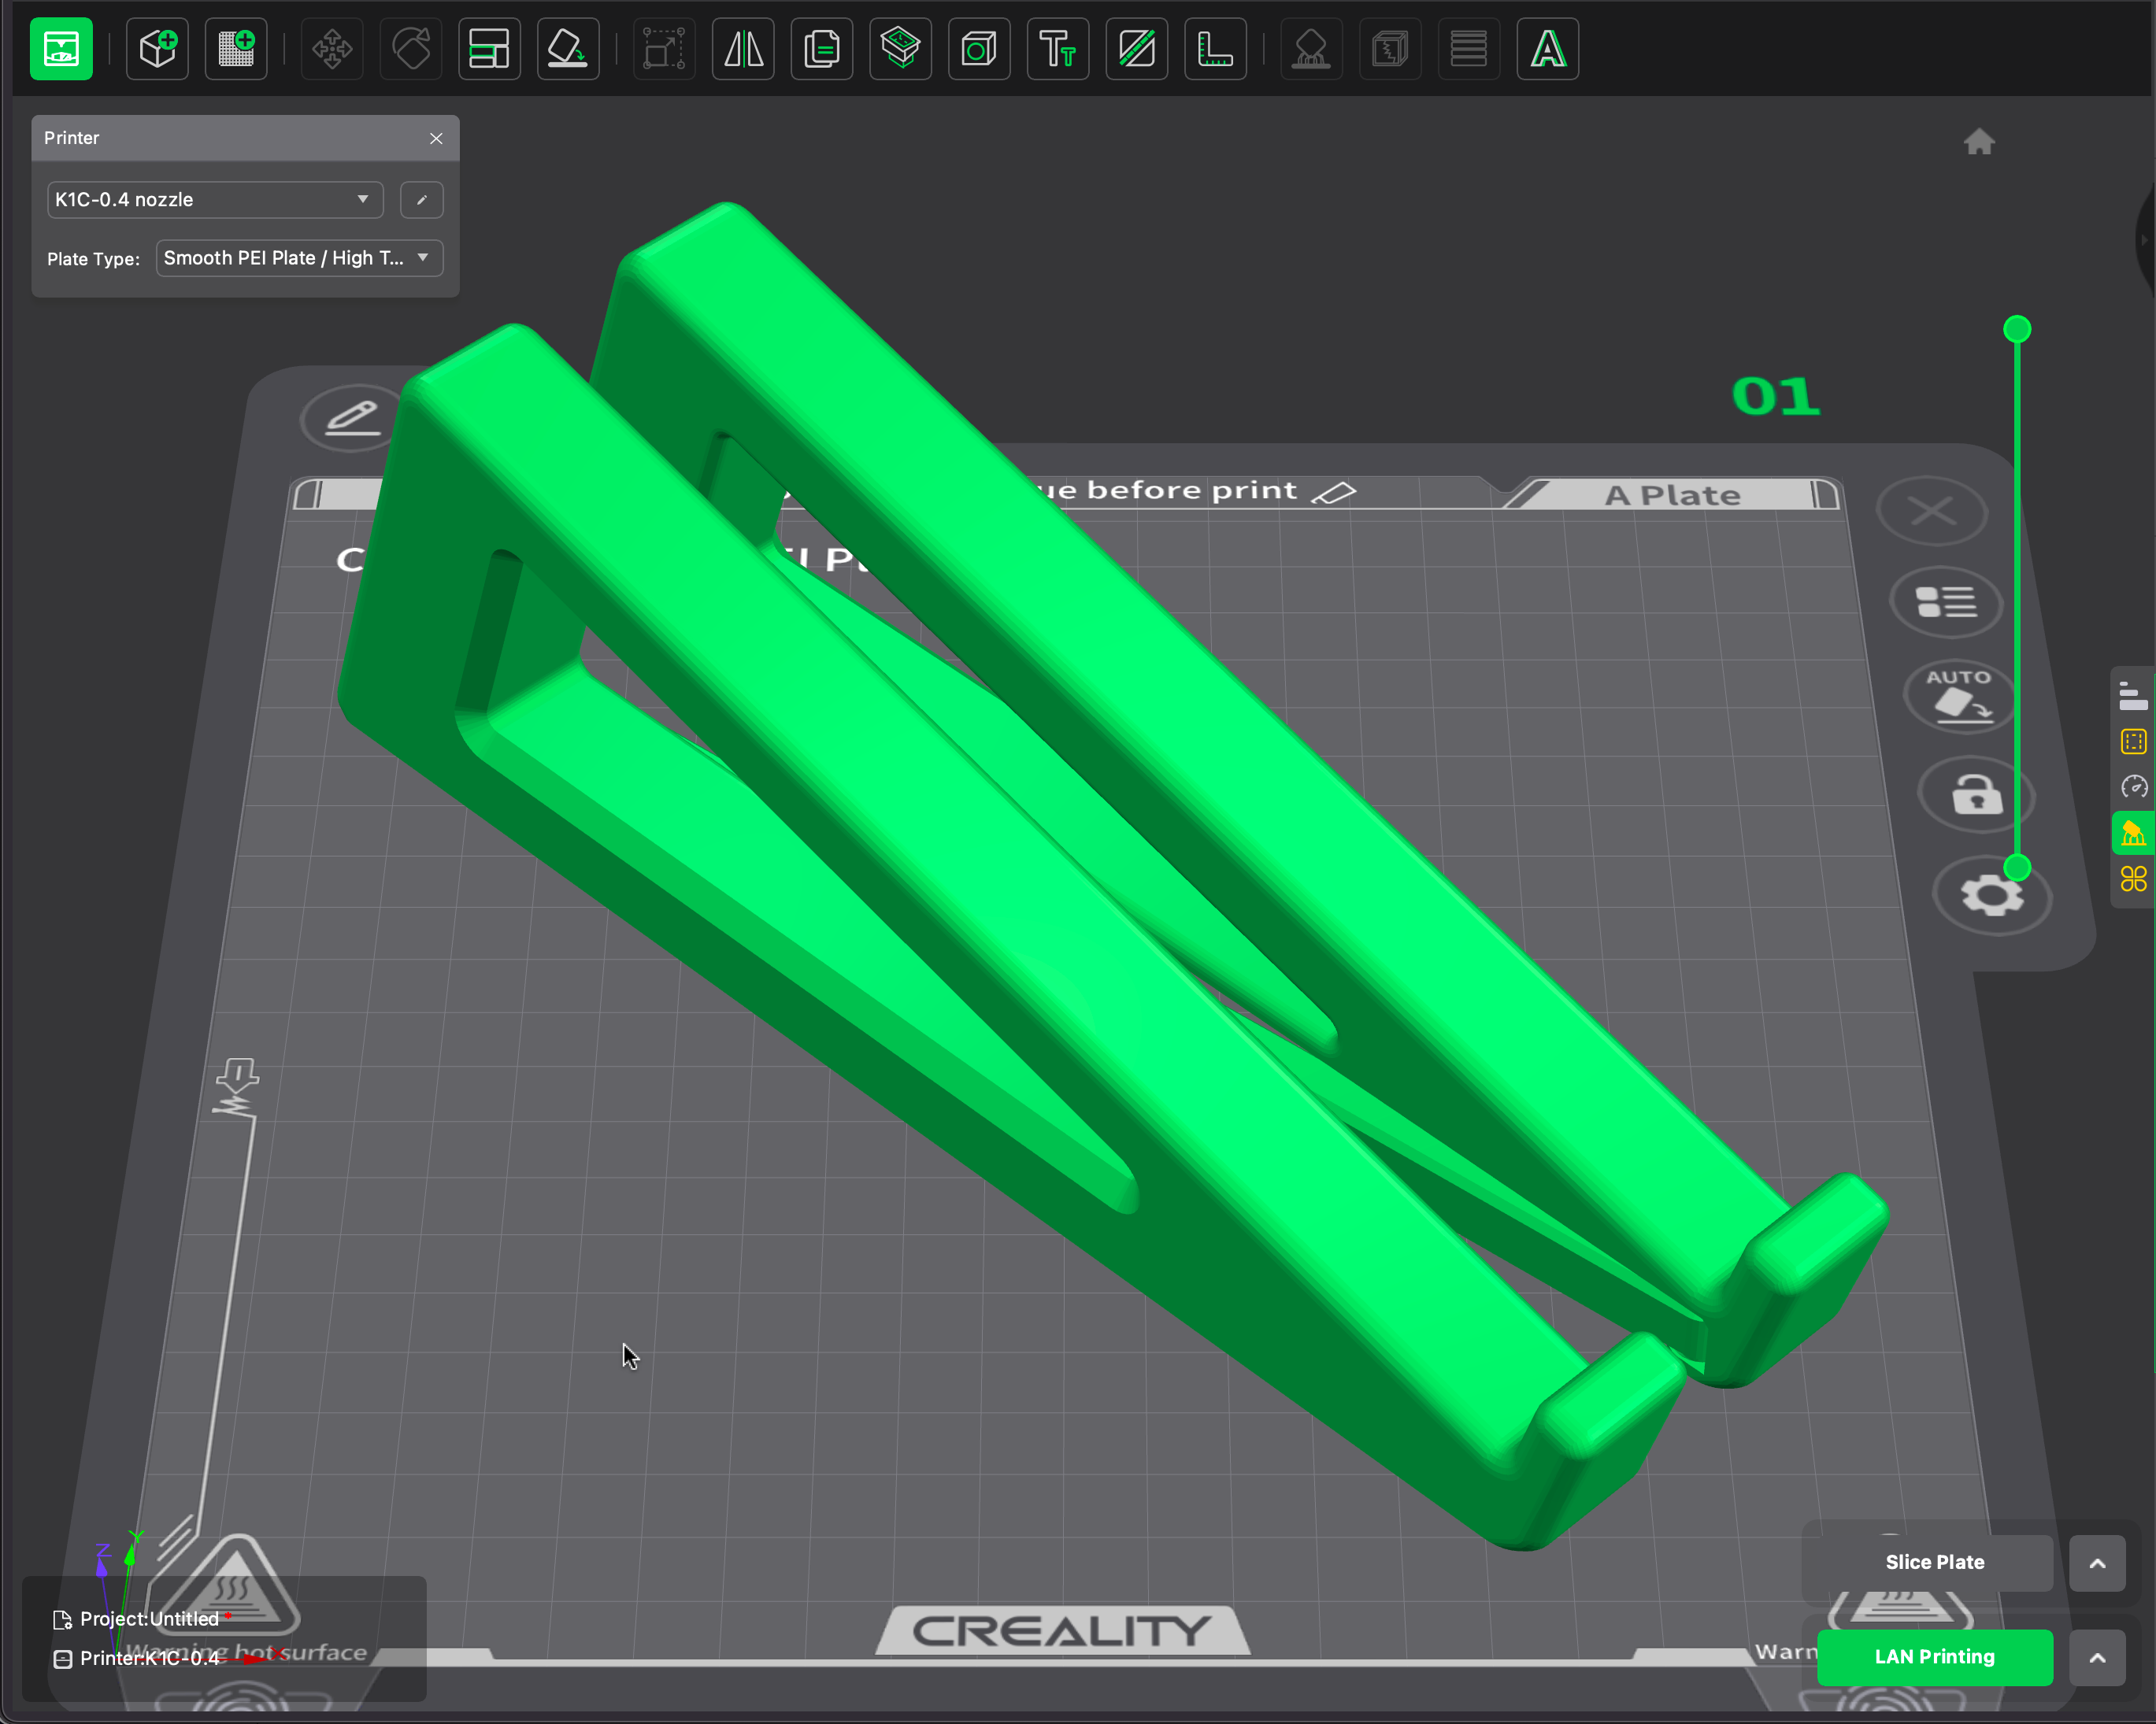Expand the Slice Plate options arrow

click(x=2097, y=1563)
